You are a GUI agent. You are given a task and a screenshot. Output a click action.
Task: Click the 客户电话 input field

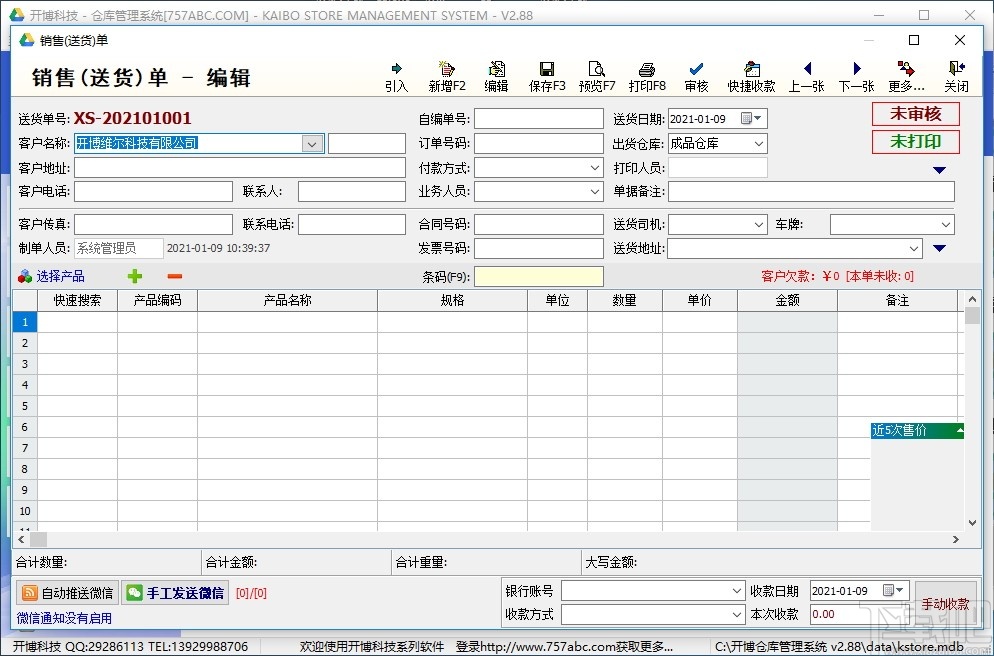click(153, 191)
